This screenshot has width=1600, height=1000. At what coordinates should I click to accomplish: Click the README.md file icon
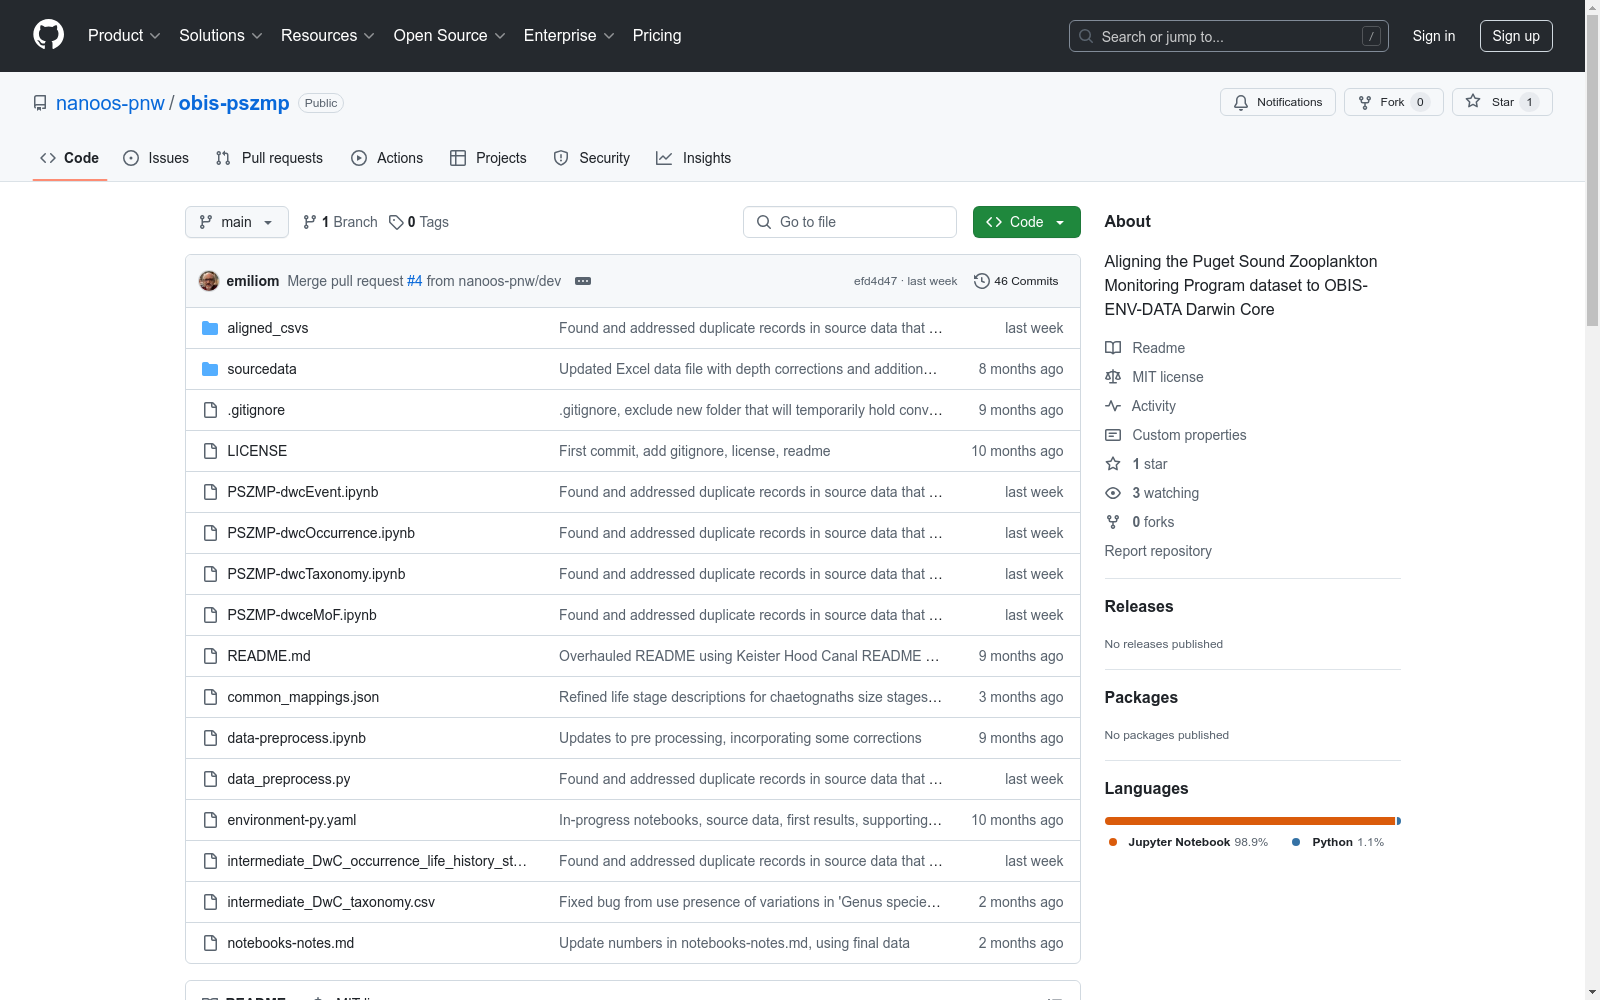click(210, 656)
